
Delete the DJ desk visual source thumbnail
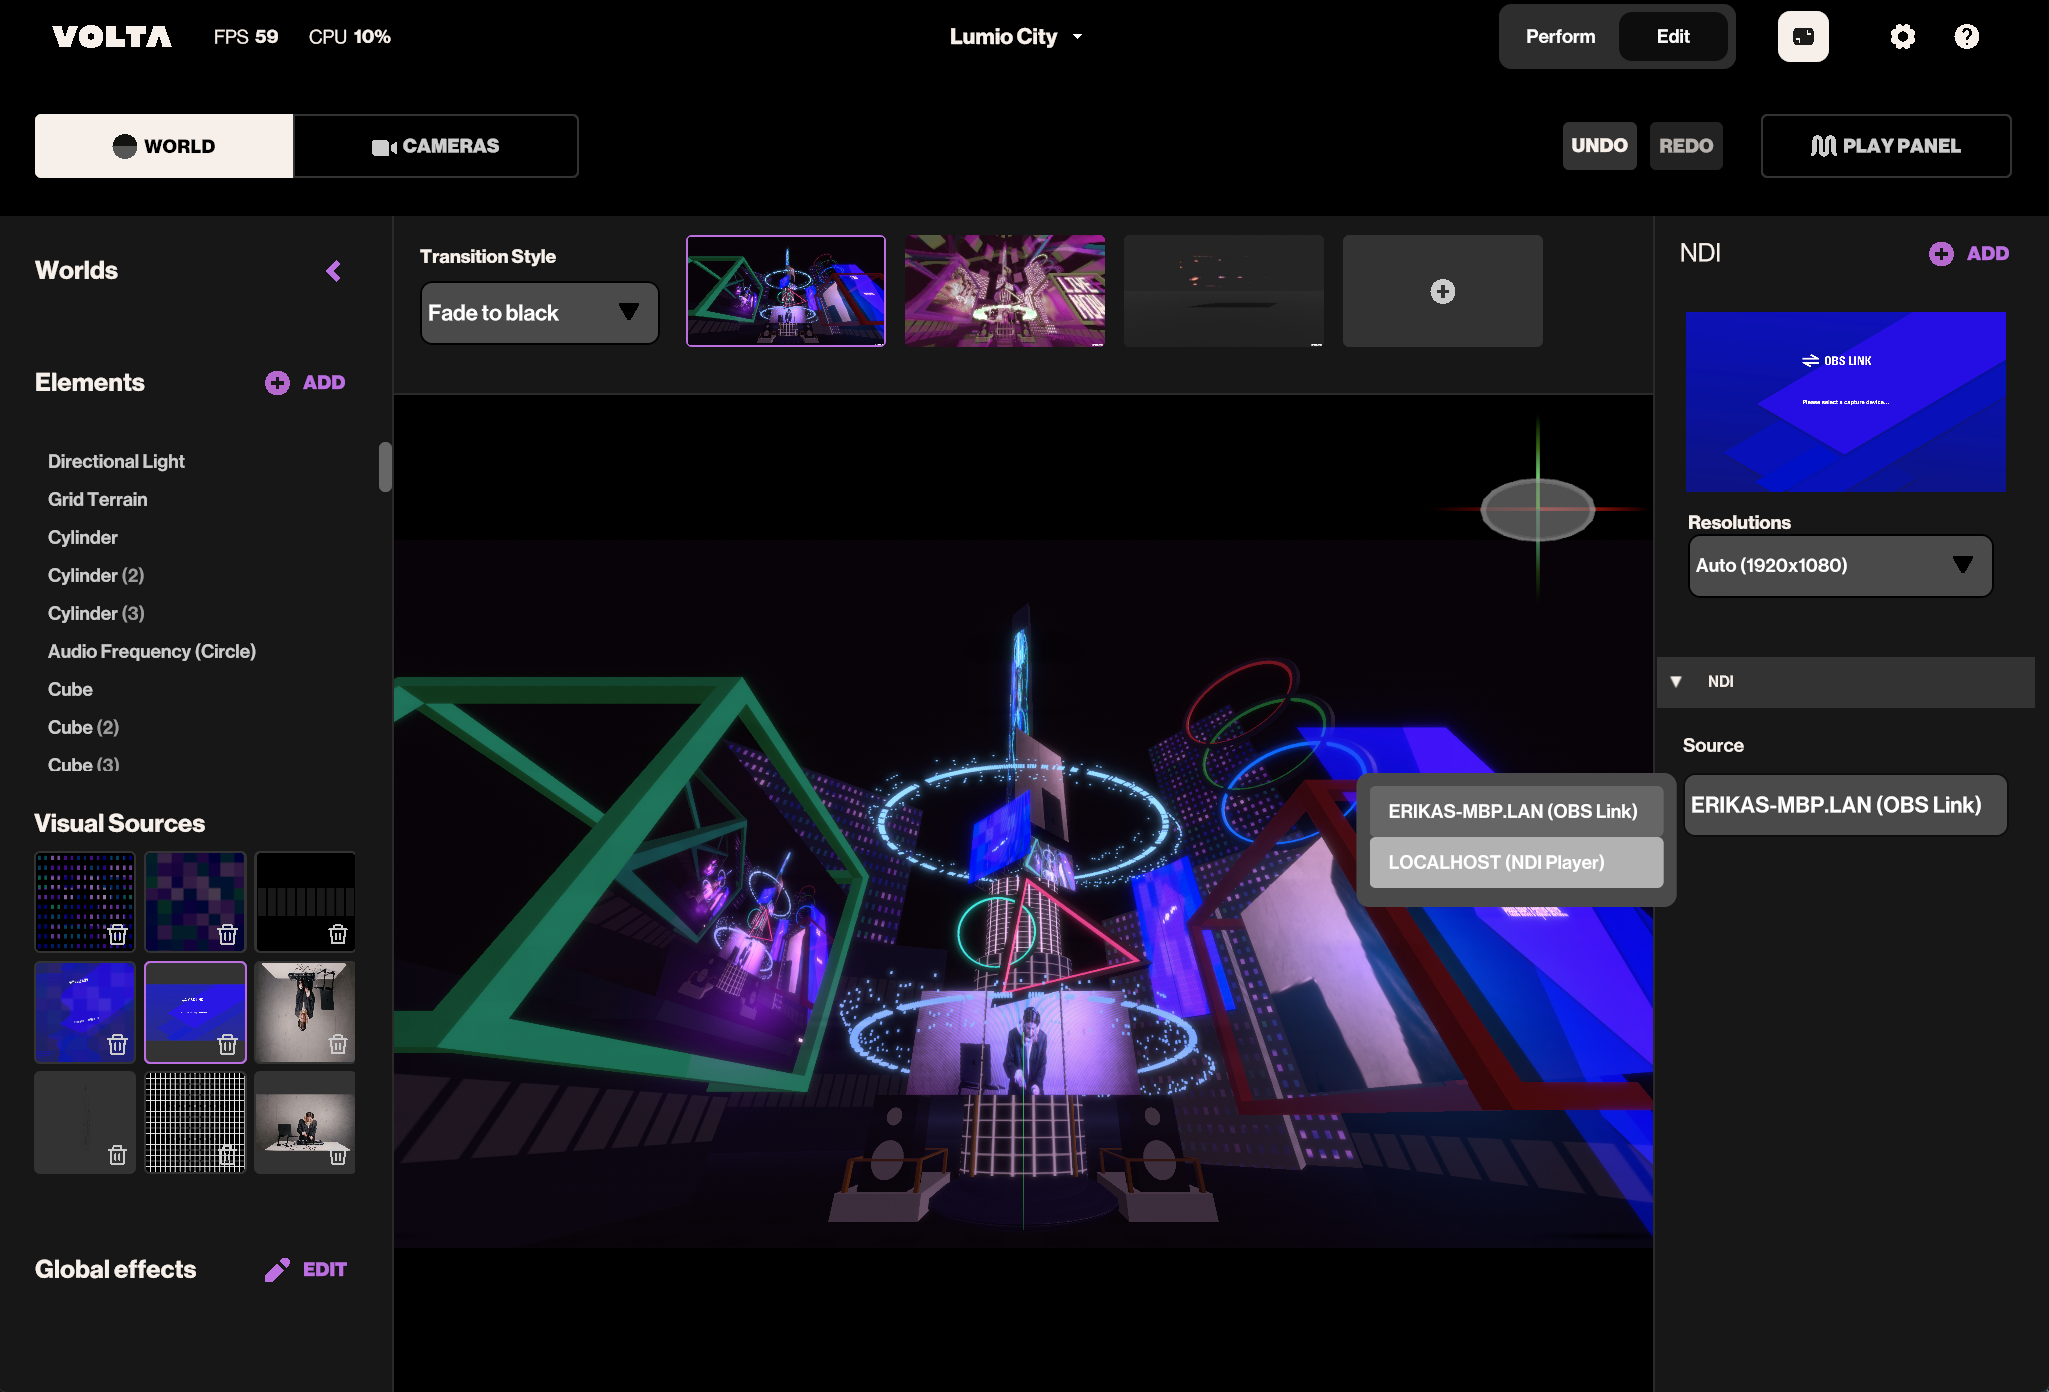pos(338,1156)
